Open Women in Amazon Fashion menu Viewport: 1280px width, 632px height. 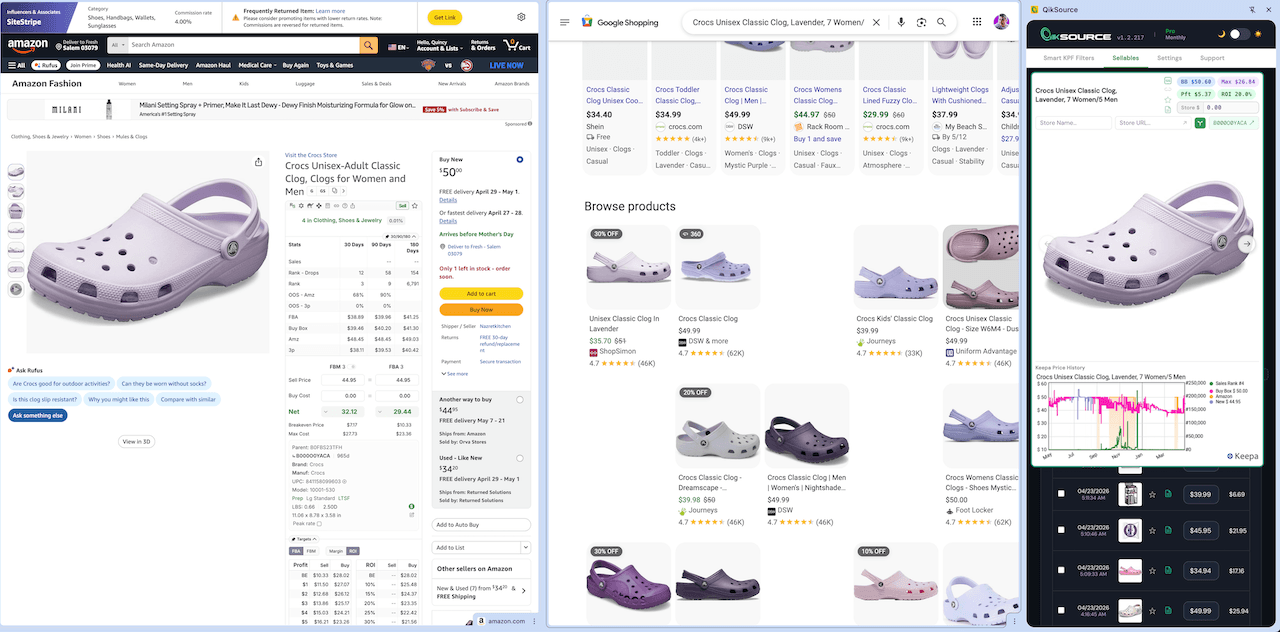(127, 84)
